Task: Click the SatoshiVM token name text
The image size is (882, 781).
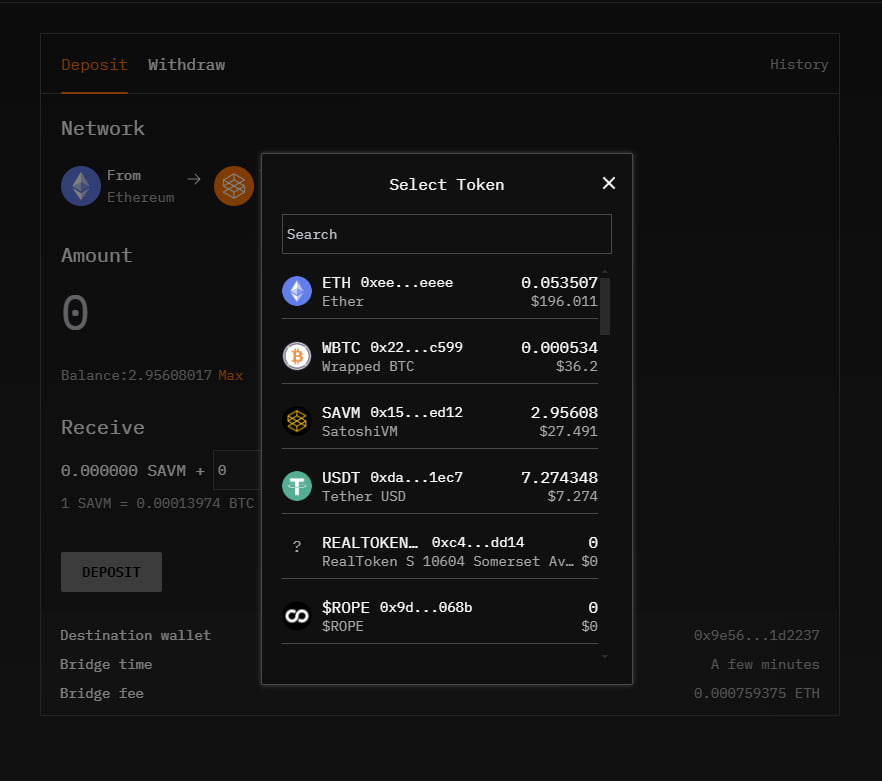Action: pos(359,432)
